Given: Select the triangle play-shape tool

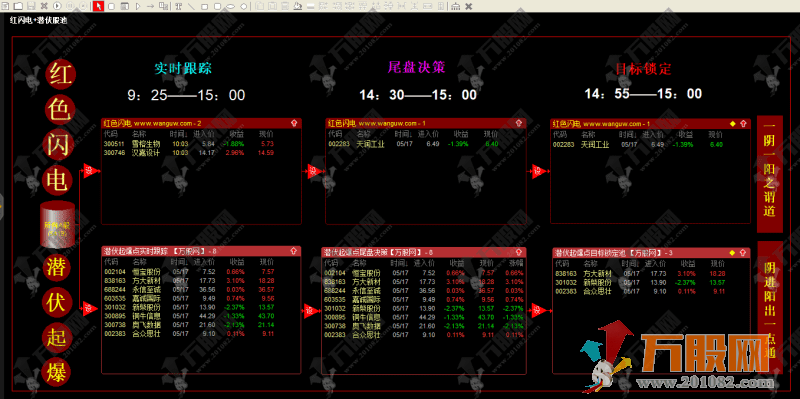Looking at the screenshot, I should (138, 6).
